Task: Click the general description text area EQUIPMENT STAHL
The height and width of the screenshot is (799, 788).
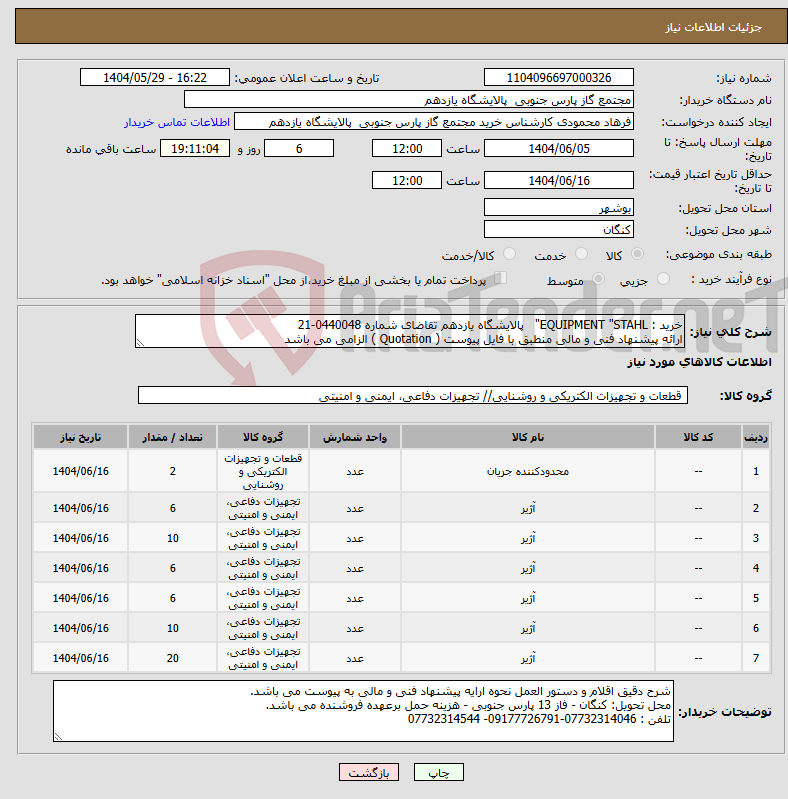Action: [x=410, y=331]
